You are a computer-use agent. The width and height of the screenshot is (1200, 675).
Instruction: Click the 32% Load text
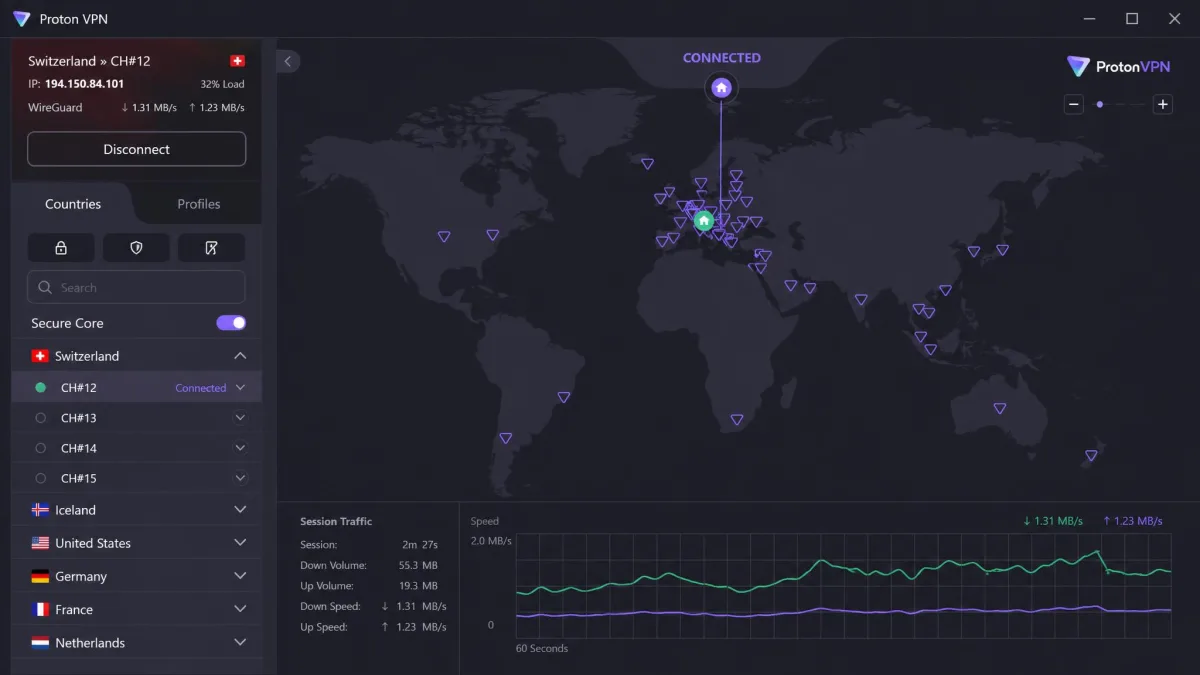click(222, 84)
